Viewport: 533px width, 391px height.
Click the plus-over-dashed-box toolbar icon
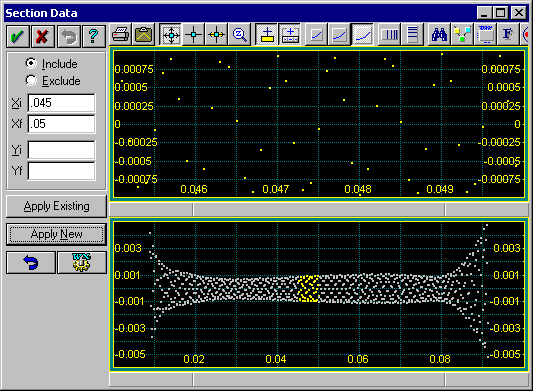click(x=290, y=34)
